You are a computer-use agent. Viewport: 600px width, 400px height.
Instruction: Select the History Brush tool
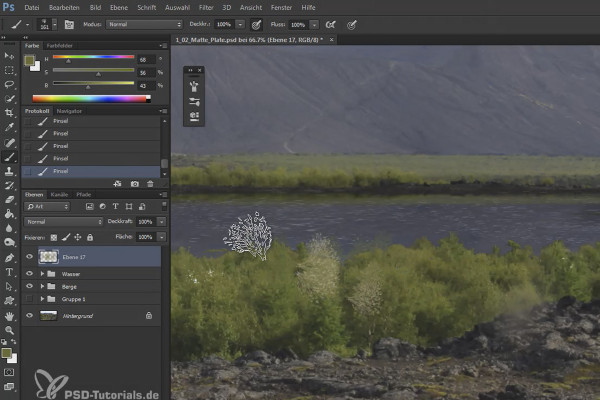(x=9, y=186)
